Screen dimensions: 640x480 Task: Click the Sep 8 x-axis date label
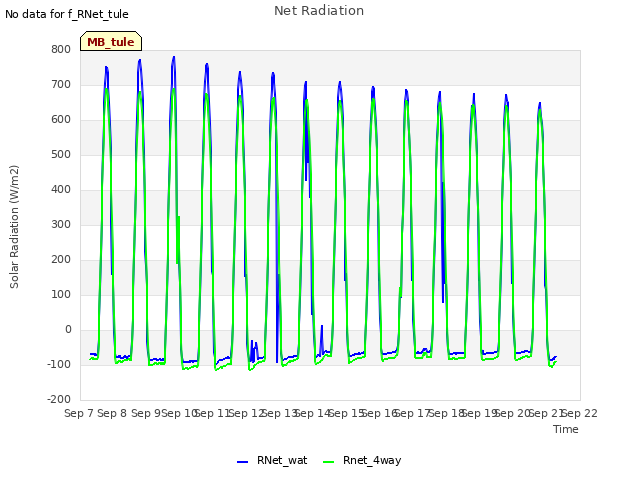pyautogui.click(x=112, y=413)
